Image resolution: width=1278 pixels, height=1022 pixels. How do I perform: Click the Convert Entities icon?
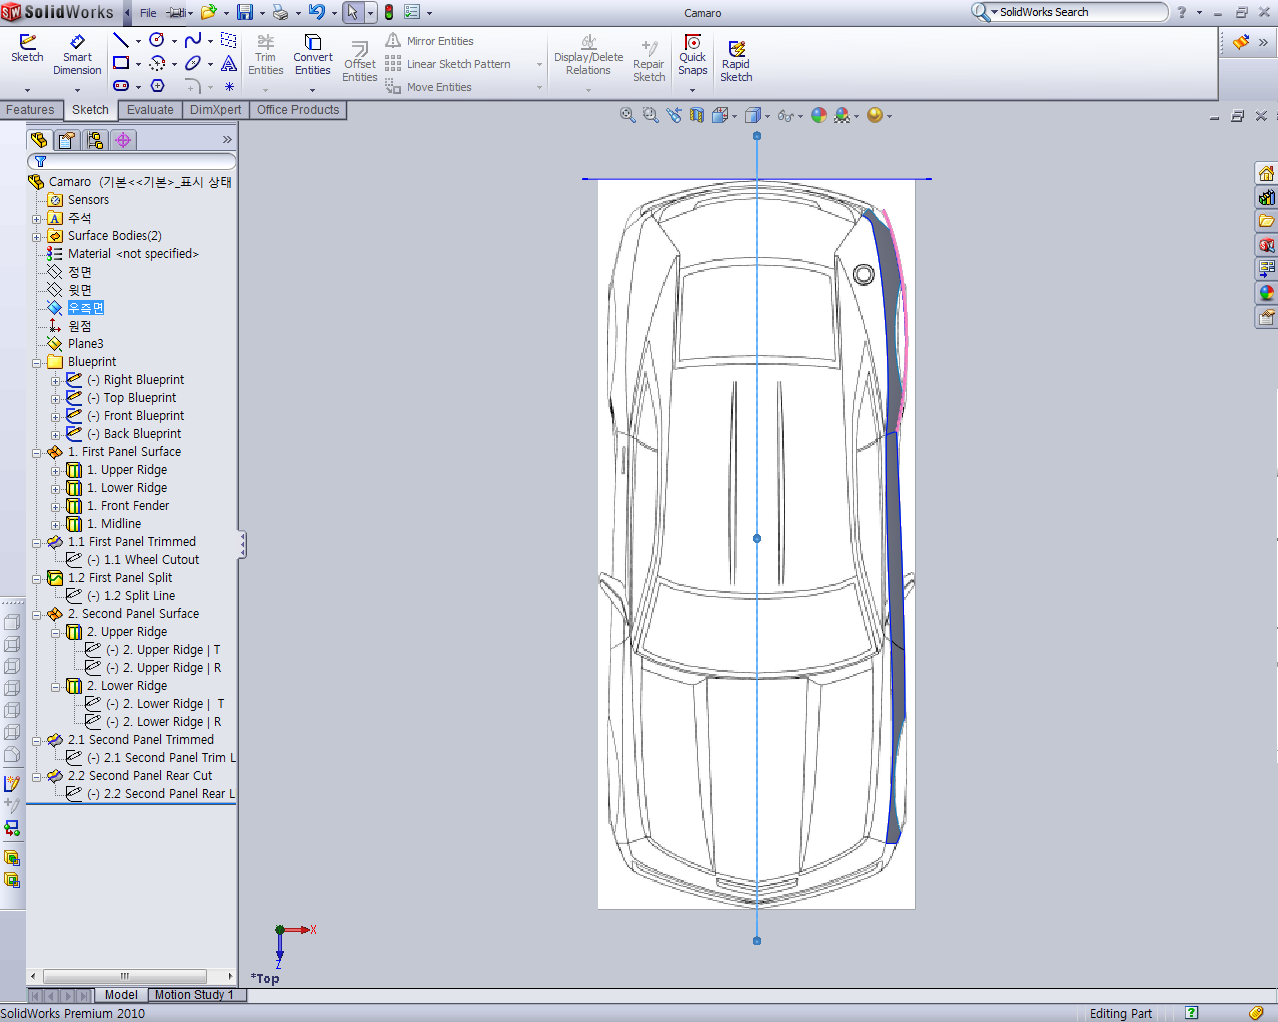[312, 55]
